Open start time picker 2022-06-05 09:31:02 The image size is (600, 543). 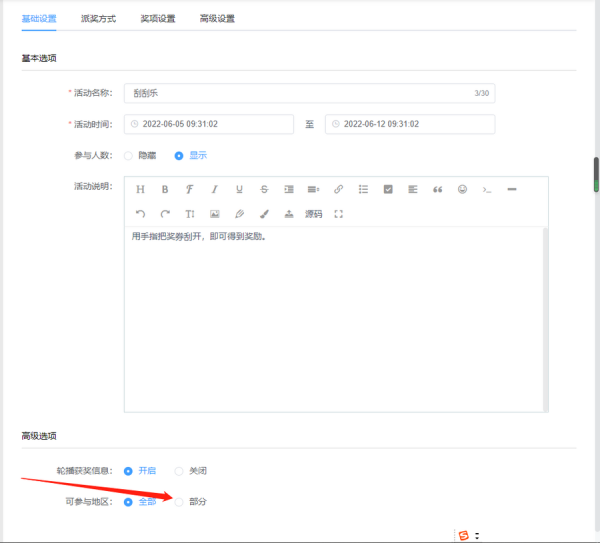pyautogui.click(x=209, y=124)
